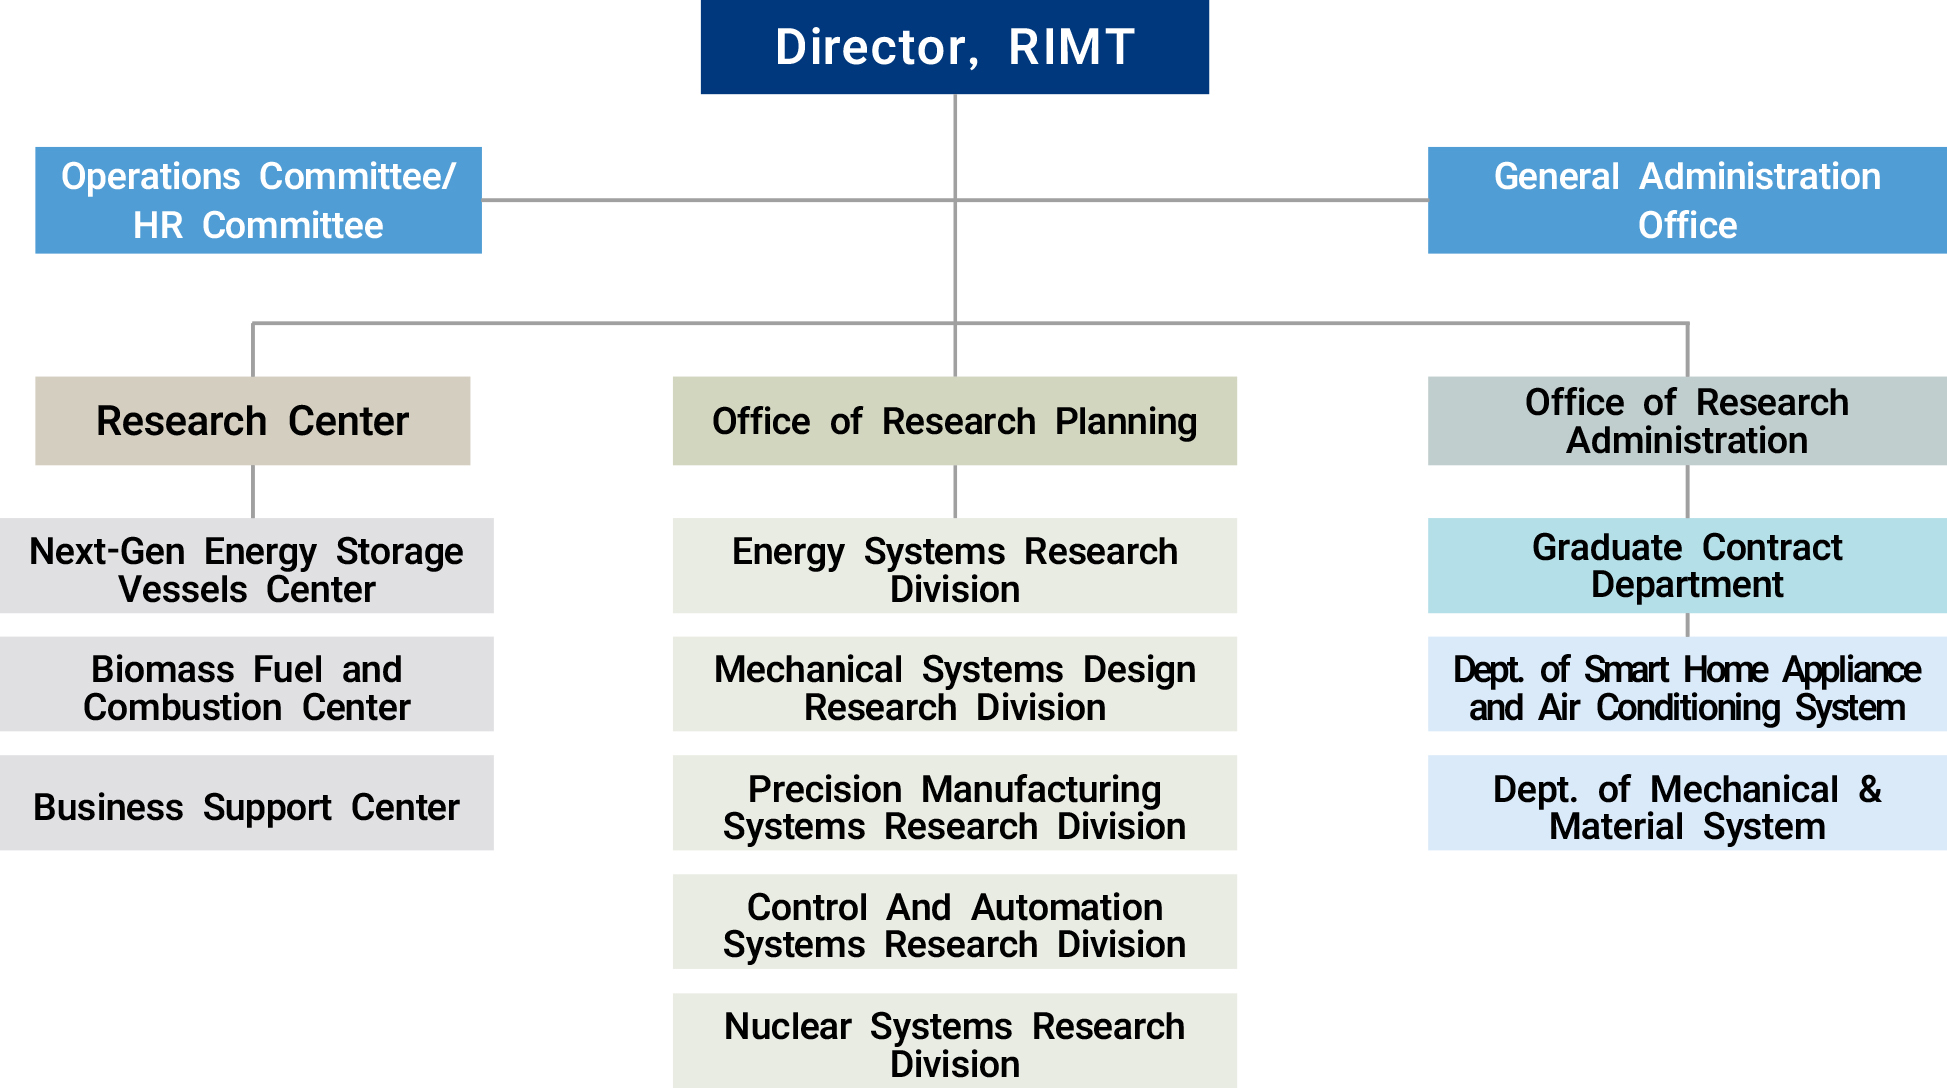Open the Business Support Center box

point(246,803)
